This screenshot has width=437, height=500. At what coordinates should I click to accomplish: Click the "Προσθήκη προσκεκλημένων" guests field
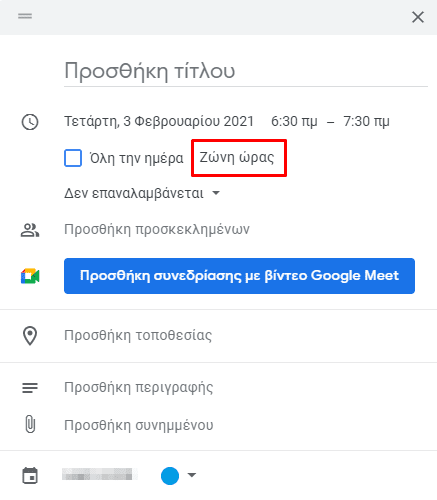tap(157, 229)
